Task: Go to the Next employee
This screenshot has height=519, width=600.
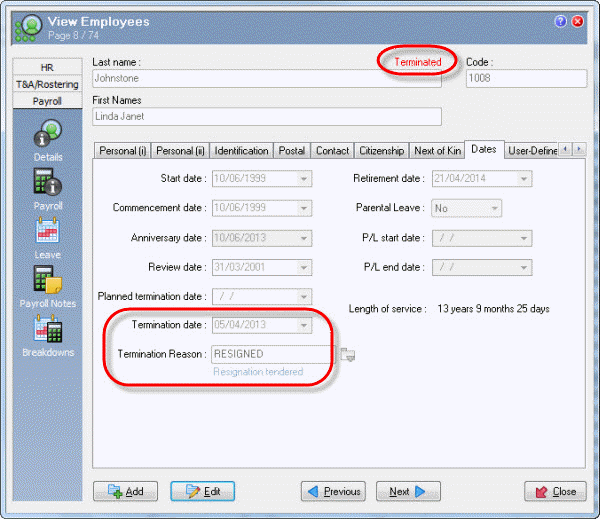Action: tap(408, 491)
